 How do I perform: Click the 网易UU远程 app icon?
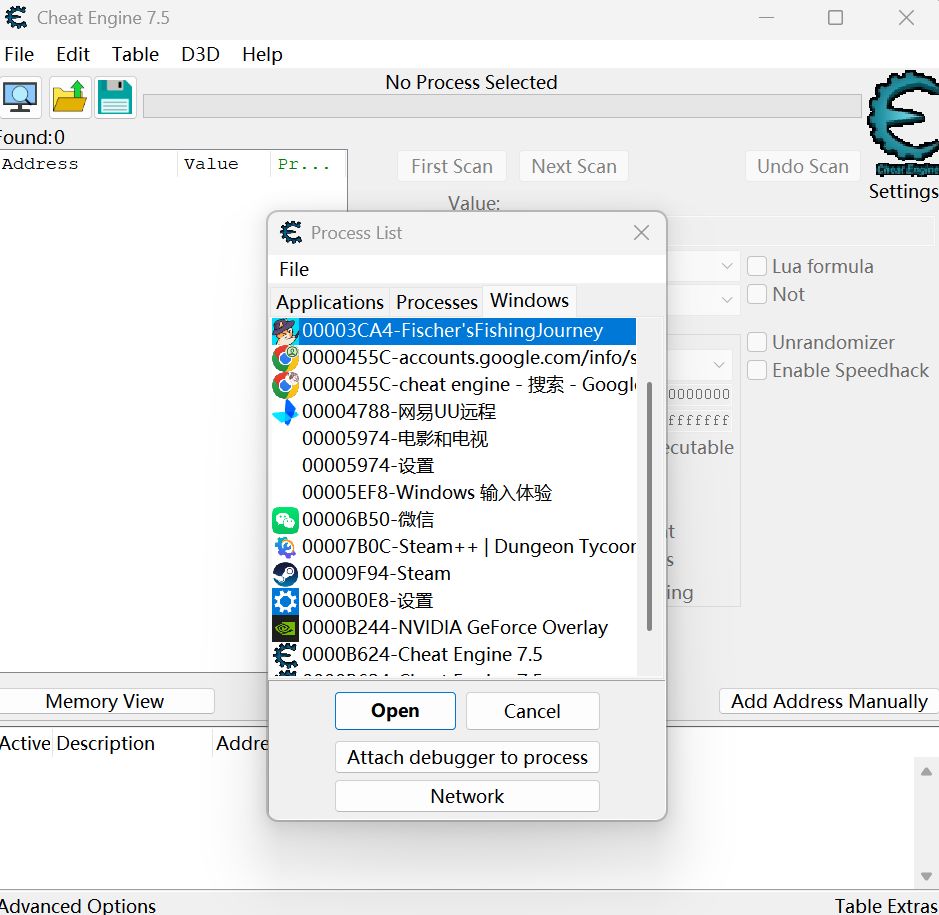click(x=285, y=412)
